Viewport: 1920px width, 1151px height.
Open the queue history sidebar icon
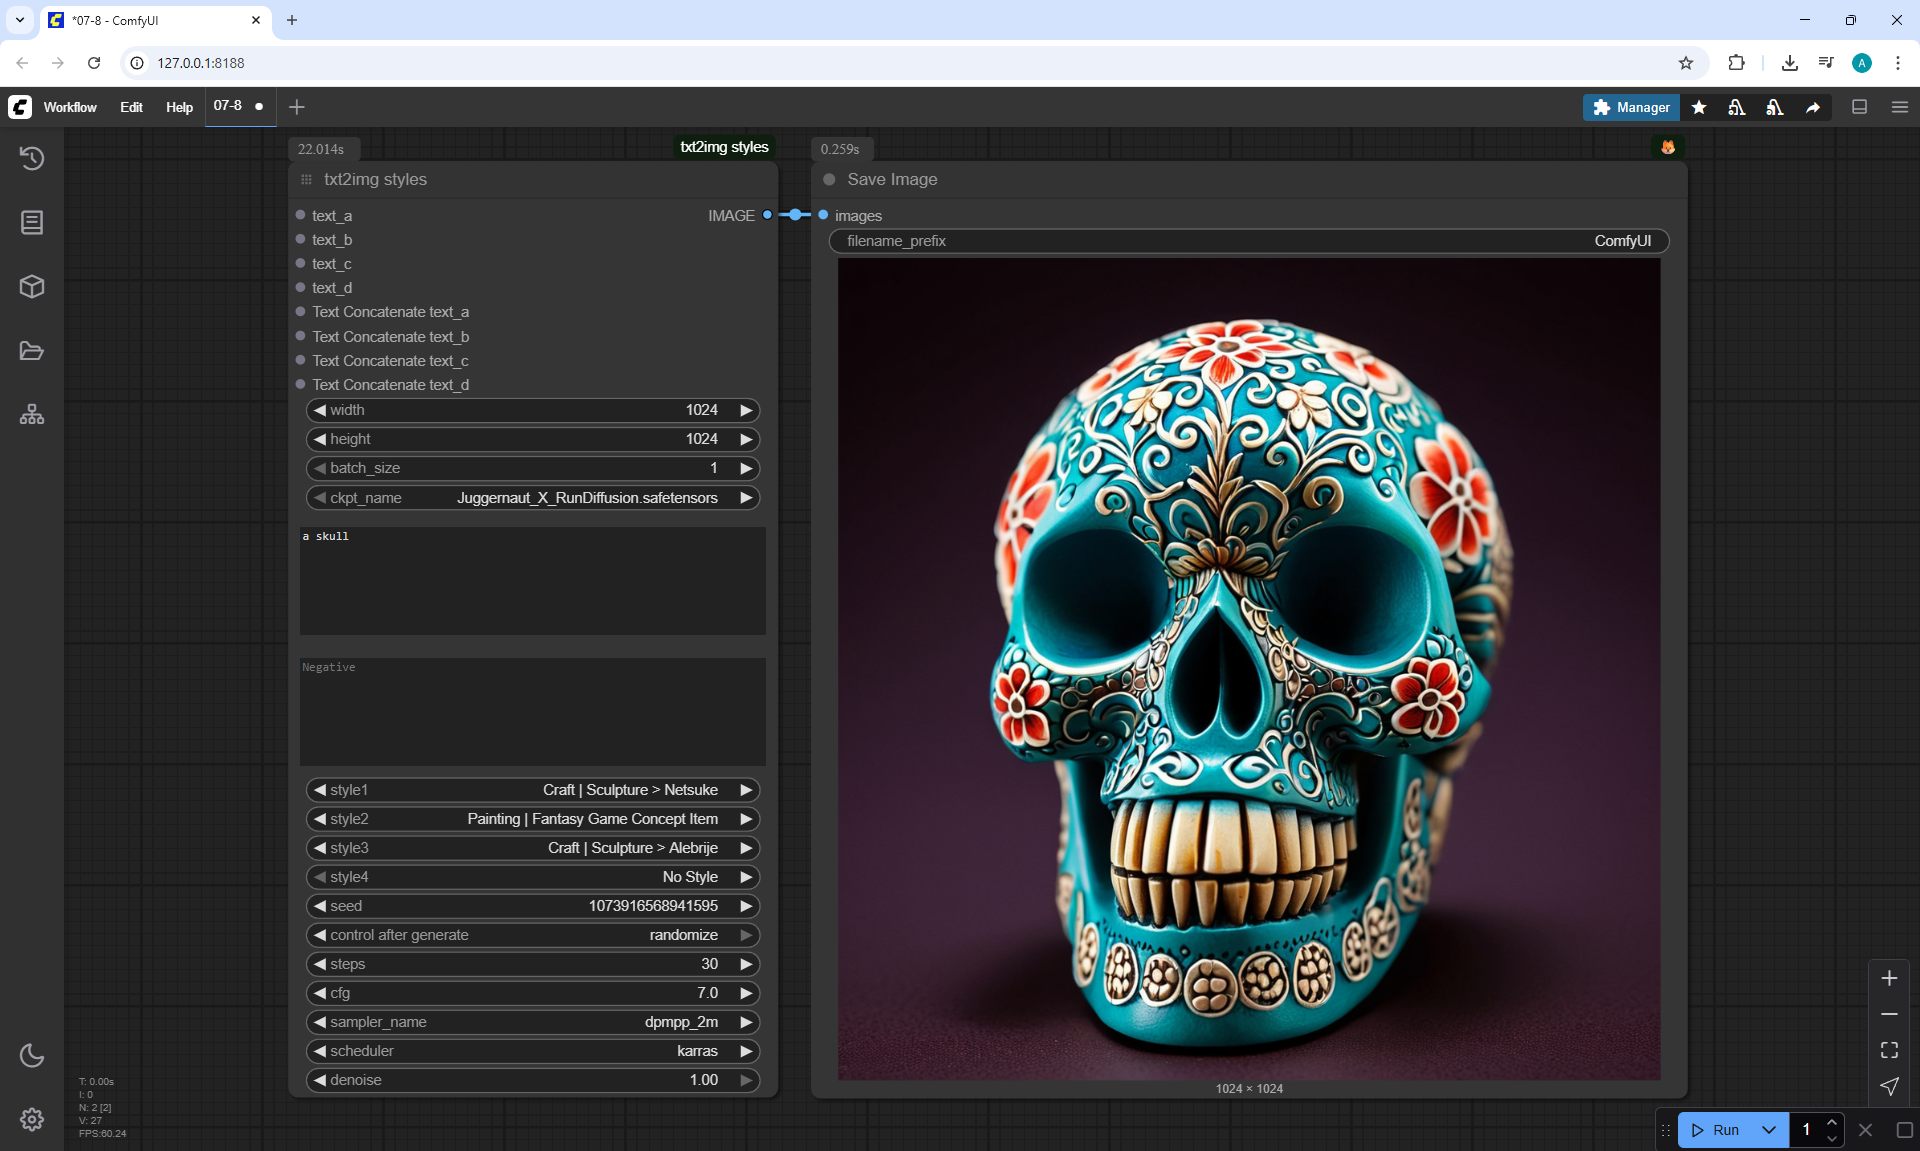click(32, 158)
